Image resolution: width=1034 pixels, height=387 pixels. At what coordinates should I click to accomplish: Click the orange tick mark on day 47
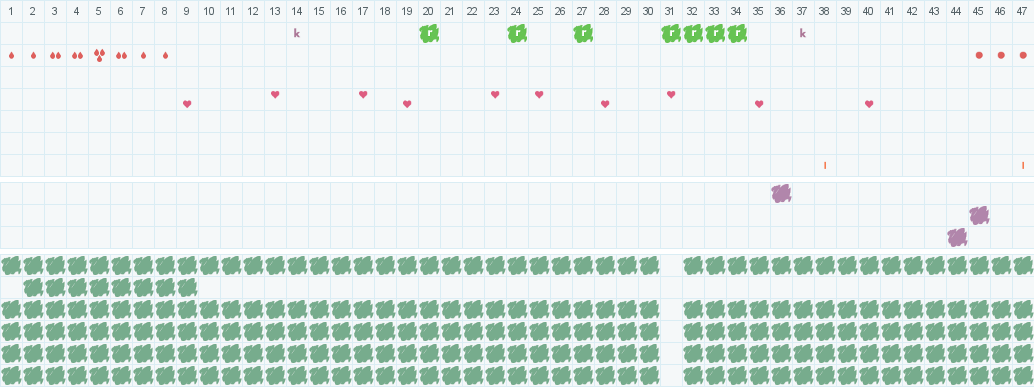pos(1023,165)
